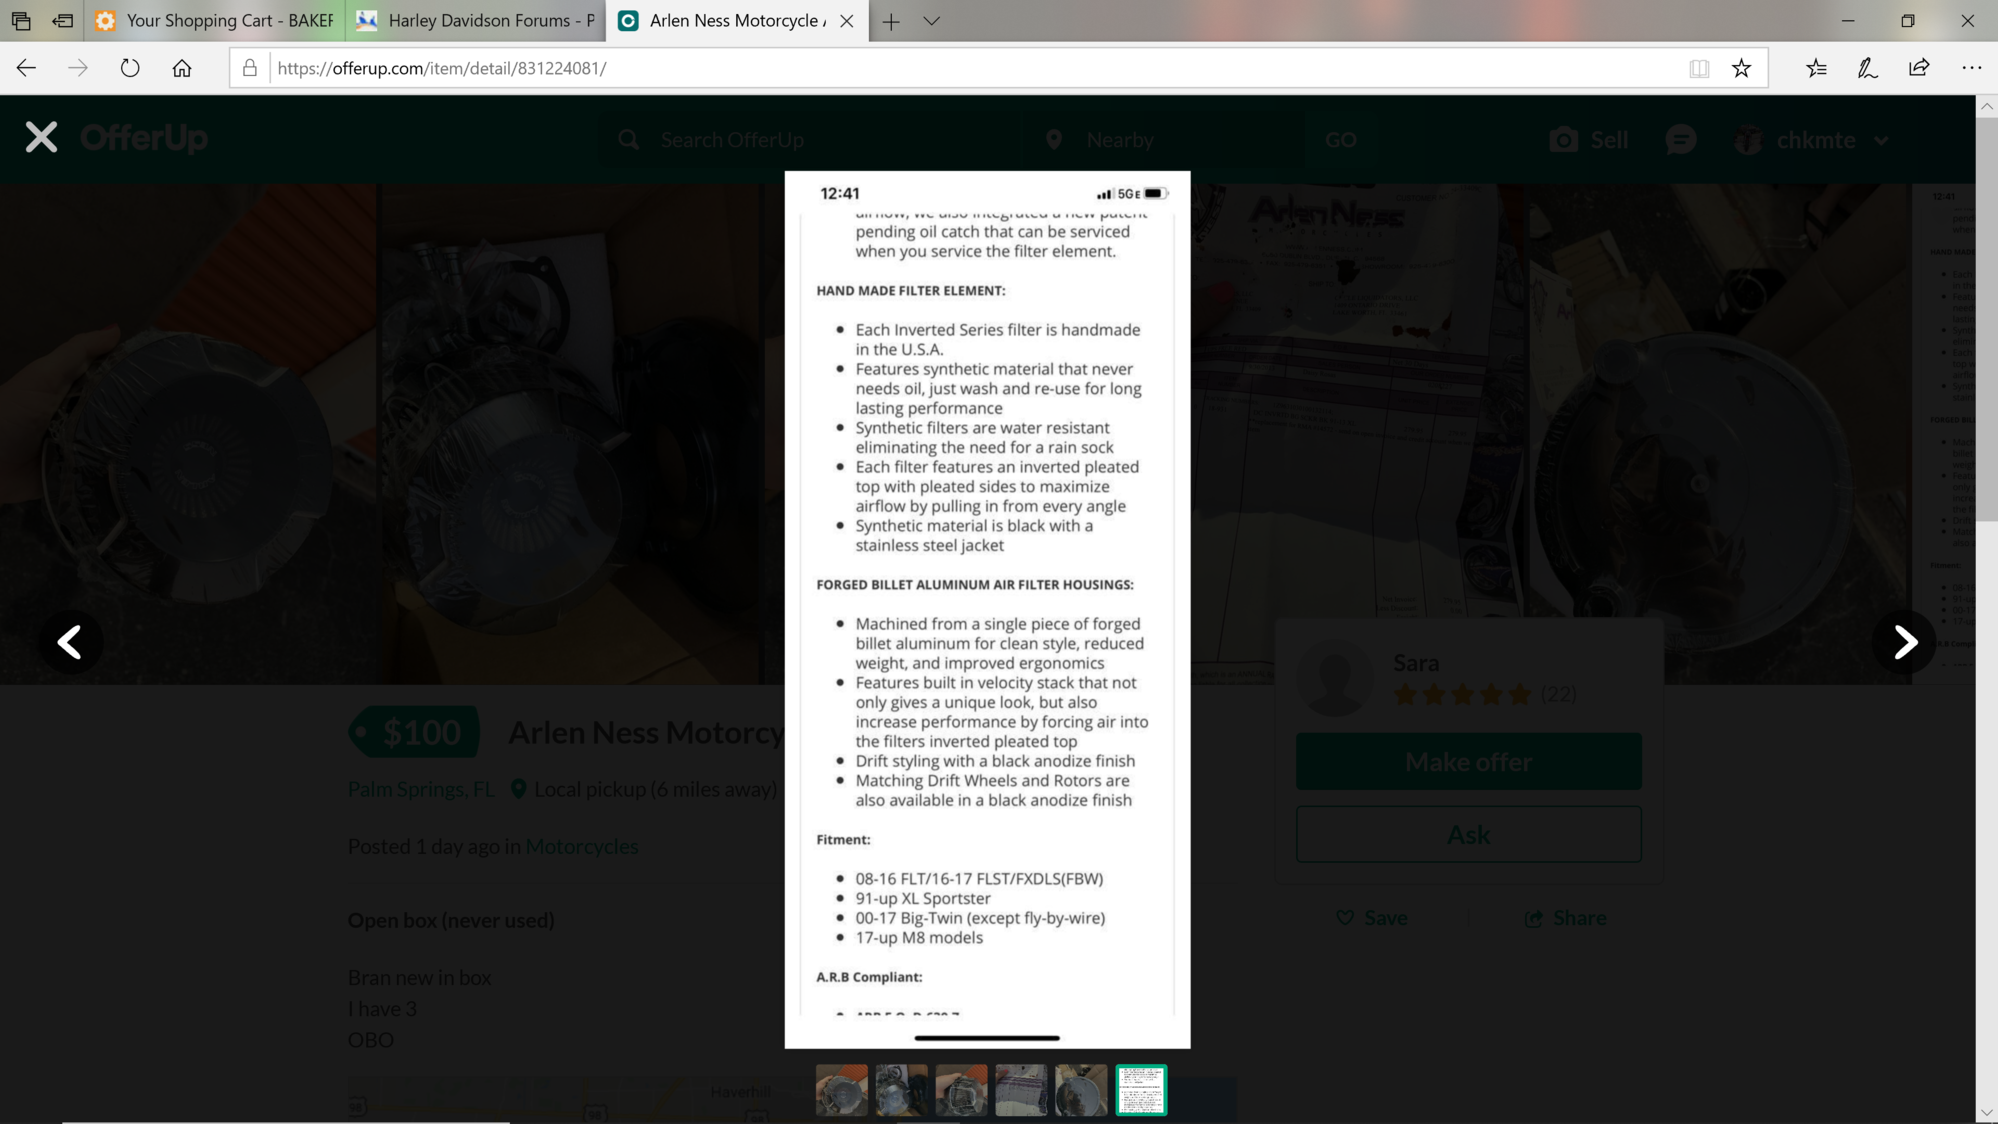
Task: Add page to favorites star icon
Action: point(1742,68)
